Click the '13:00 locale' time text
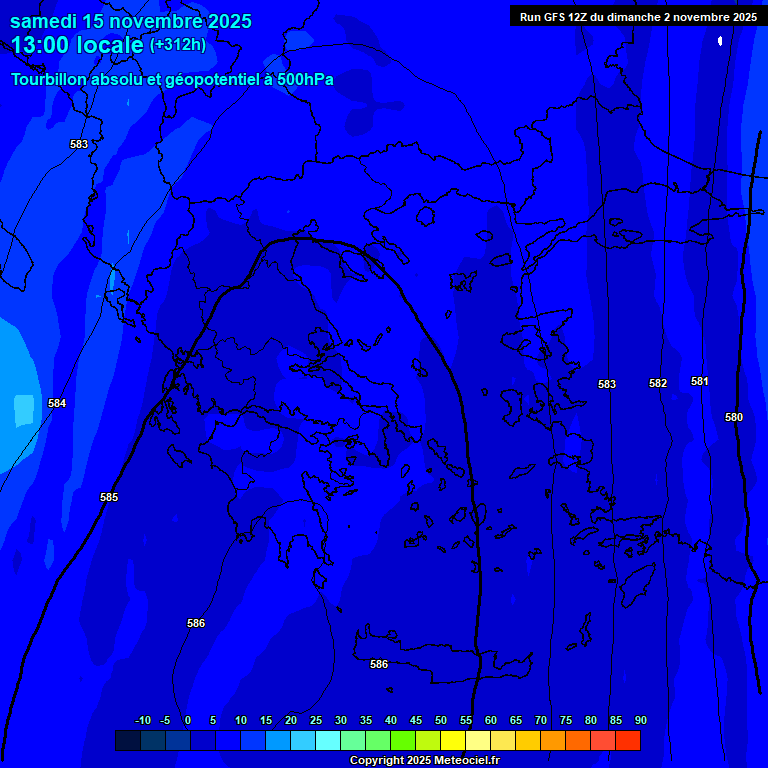Viewport: 768px width, 768px height. coord(78,45)
